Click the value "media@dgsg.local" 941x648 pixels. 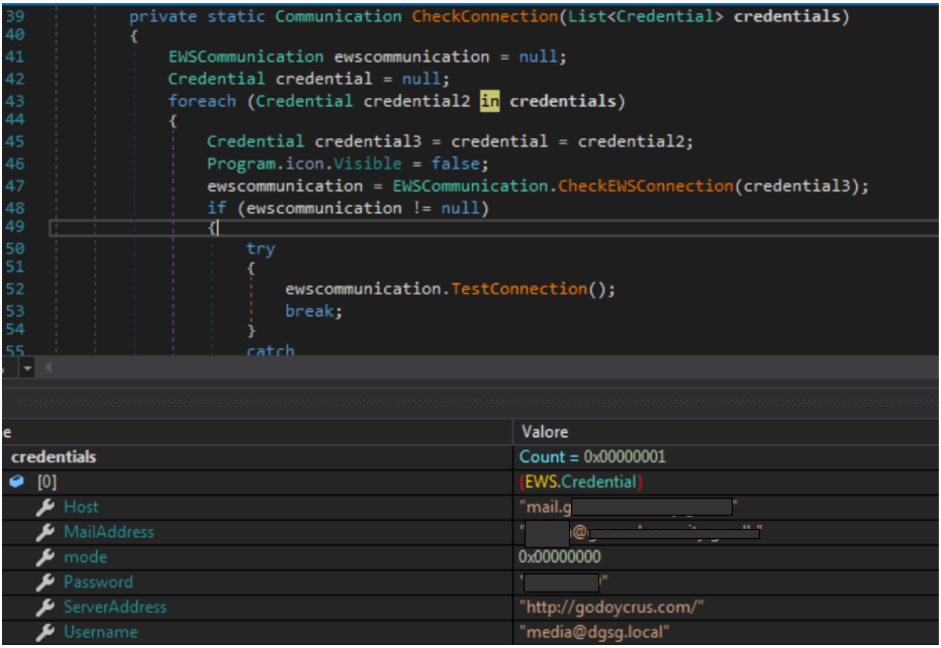[x=594, y=632]
